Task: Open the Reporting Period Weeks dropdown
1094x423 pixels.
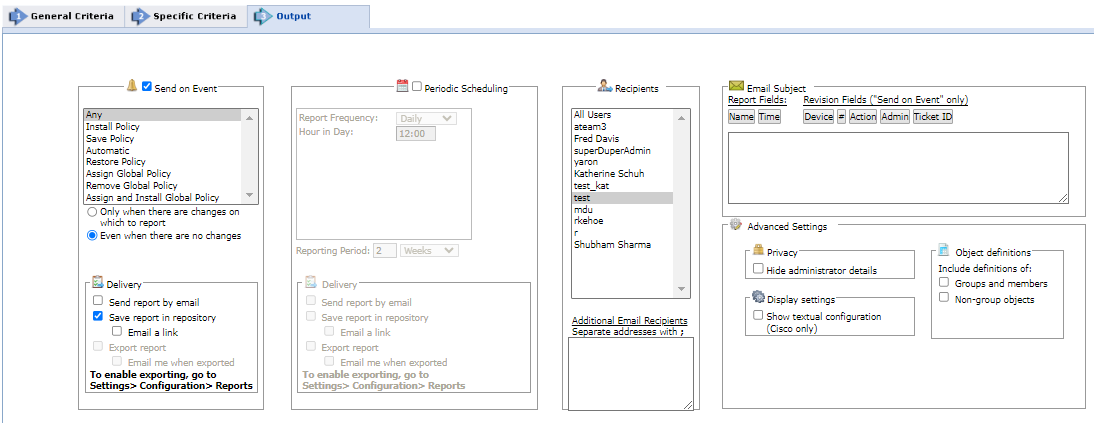Action: [x=429, y=250]
